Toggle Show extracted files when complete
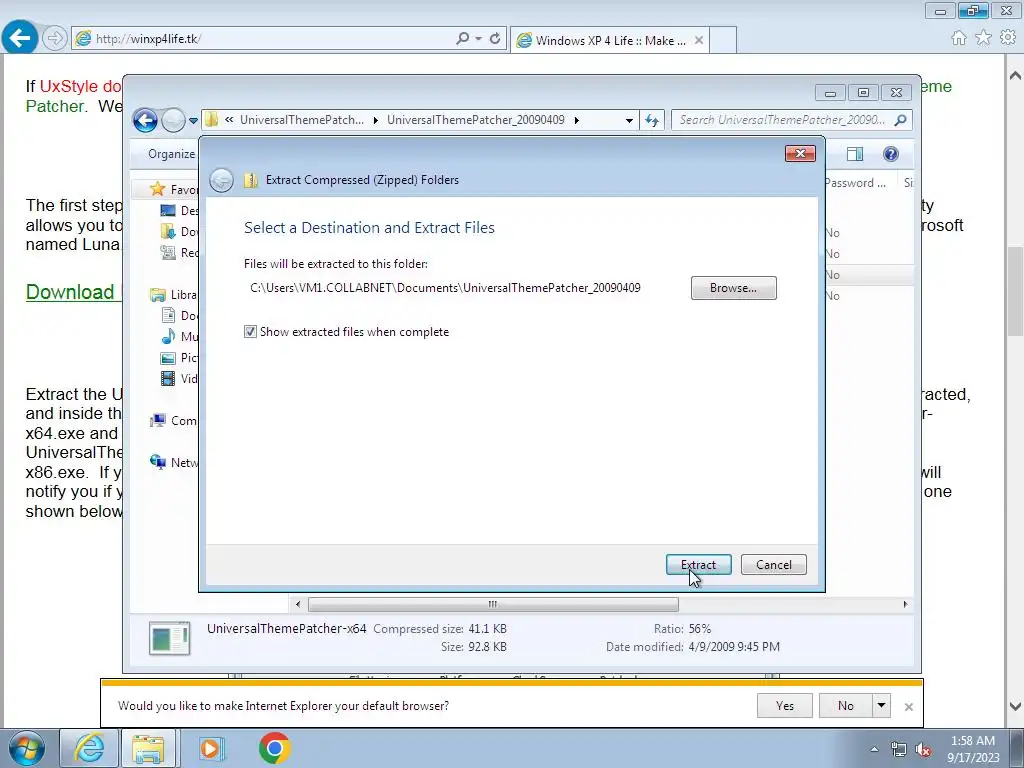 (x=250, y=332)
